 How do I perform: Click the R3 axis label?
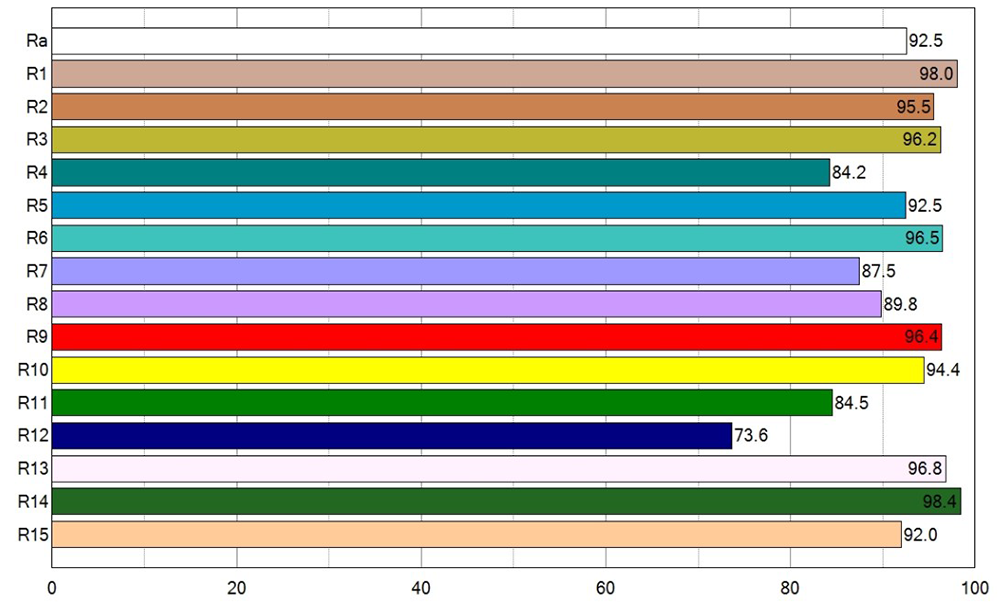(x=37, y=140)
